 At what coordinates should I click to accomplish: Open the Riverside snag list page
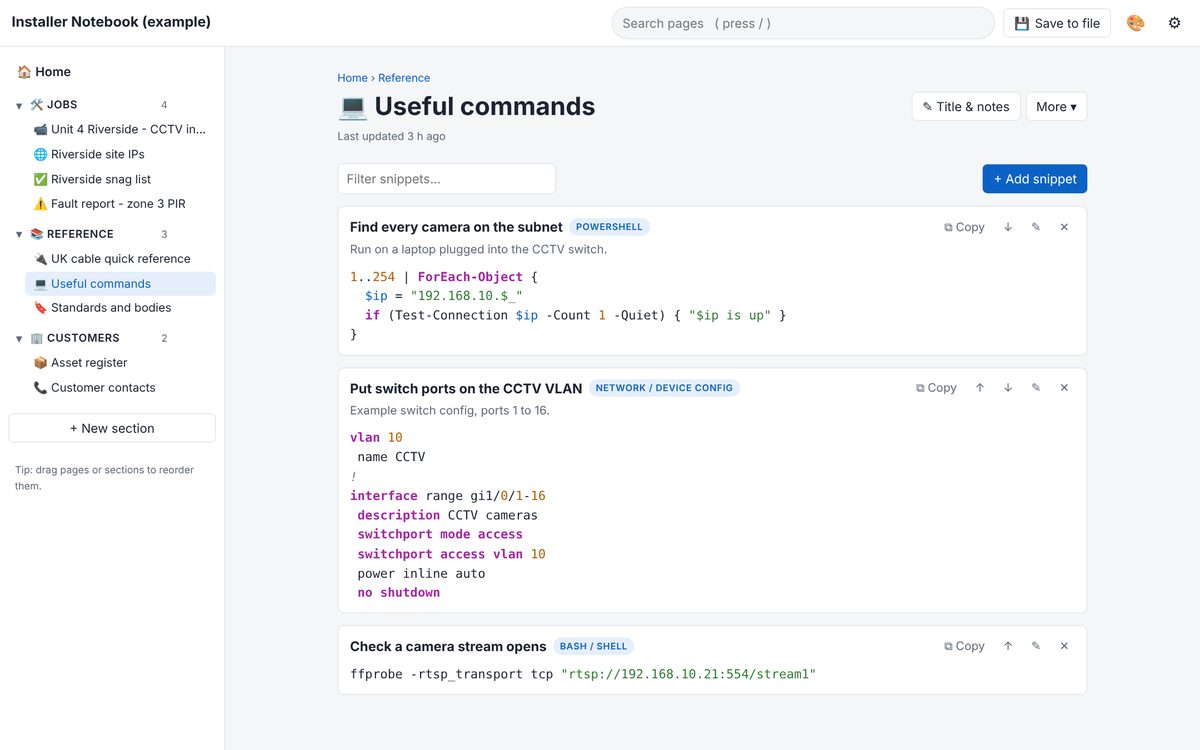120,179
